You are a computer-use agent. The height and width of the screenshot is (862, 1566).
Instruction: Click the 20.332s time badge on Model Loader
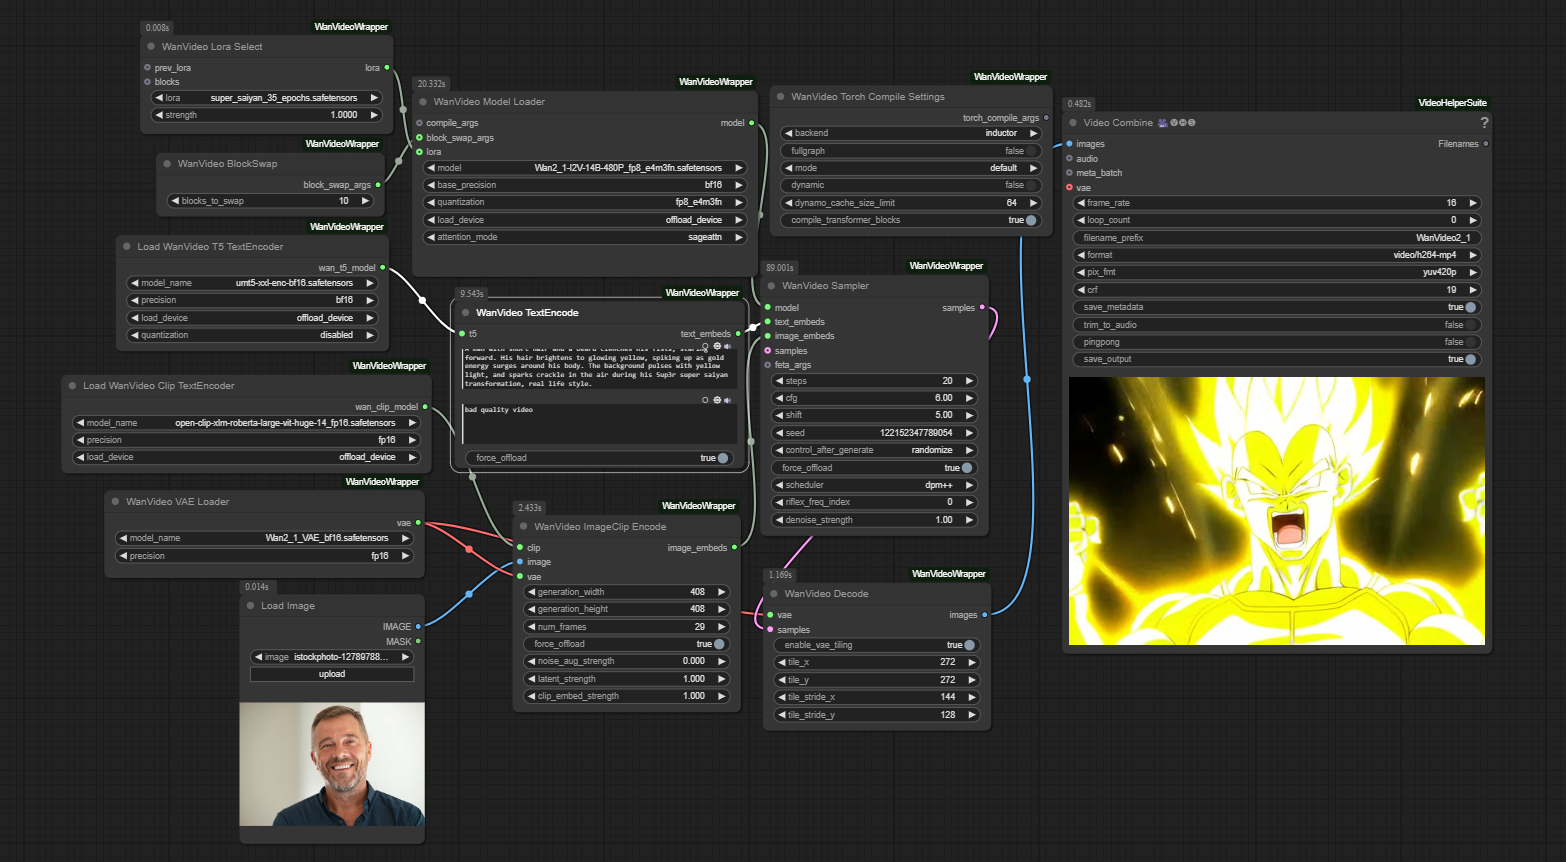click(432, 84)
